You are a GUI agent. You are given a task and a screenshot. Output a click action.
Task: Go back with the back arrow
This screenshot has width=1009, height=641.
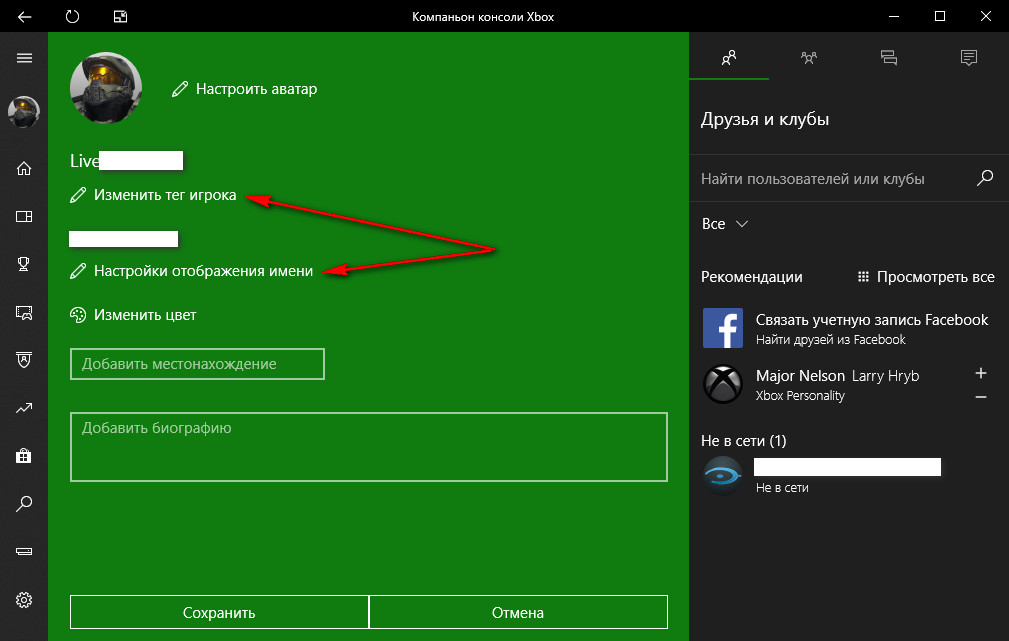(x=24, y=17)
